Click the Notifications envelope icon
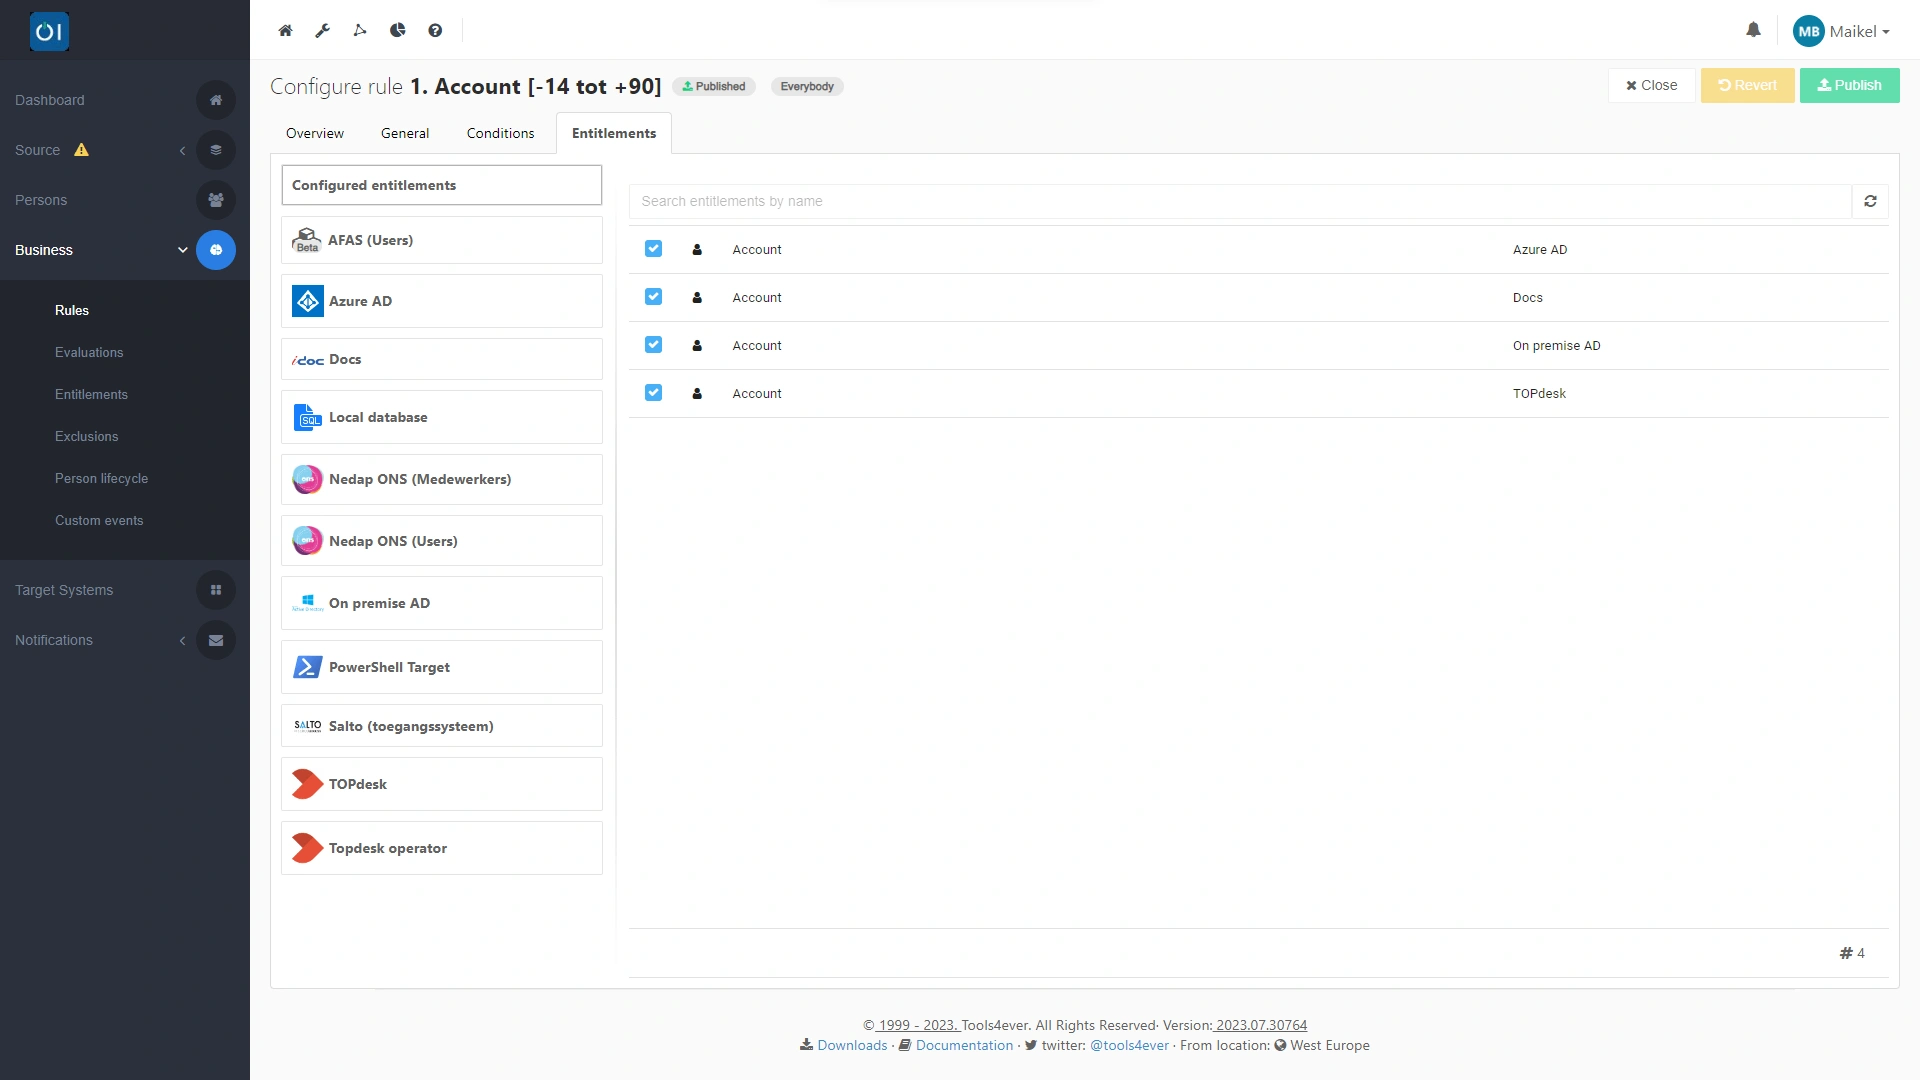1920x1080 pixels. 215,640
